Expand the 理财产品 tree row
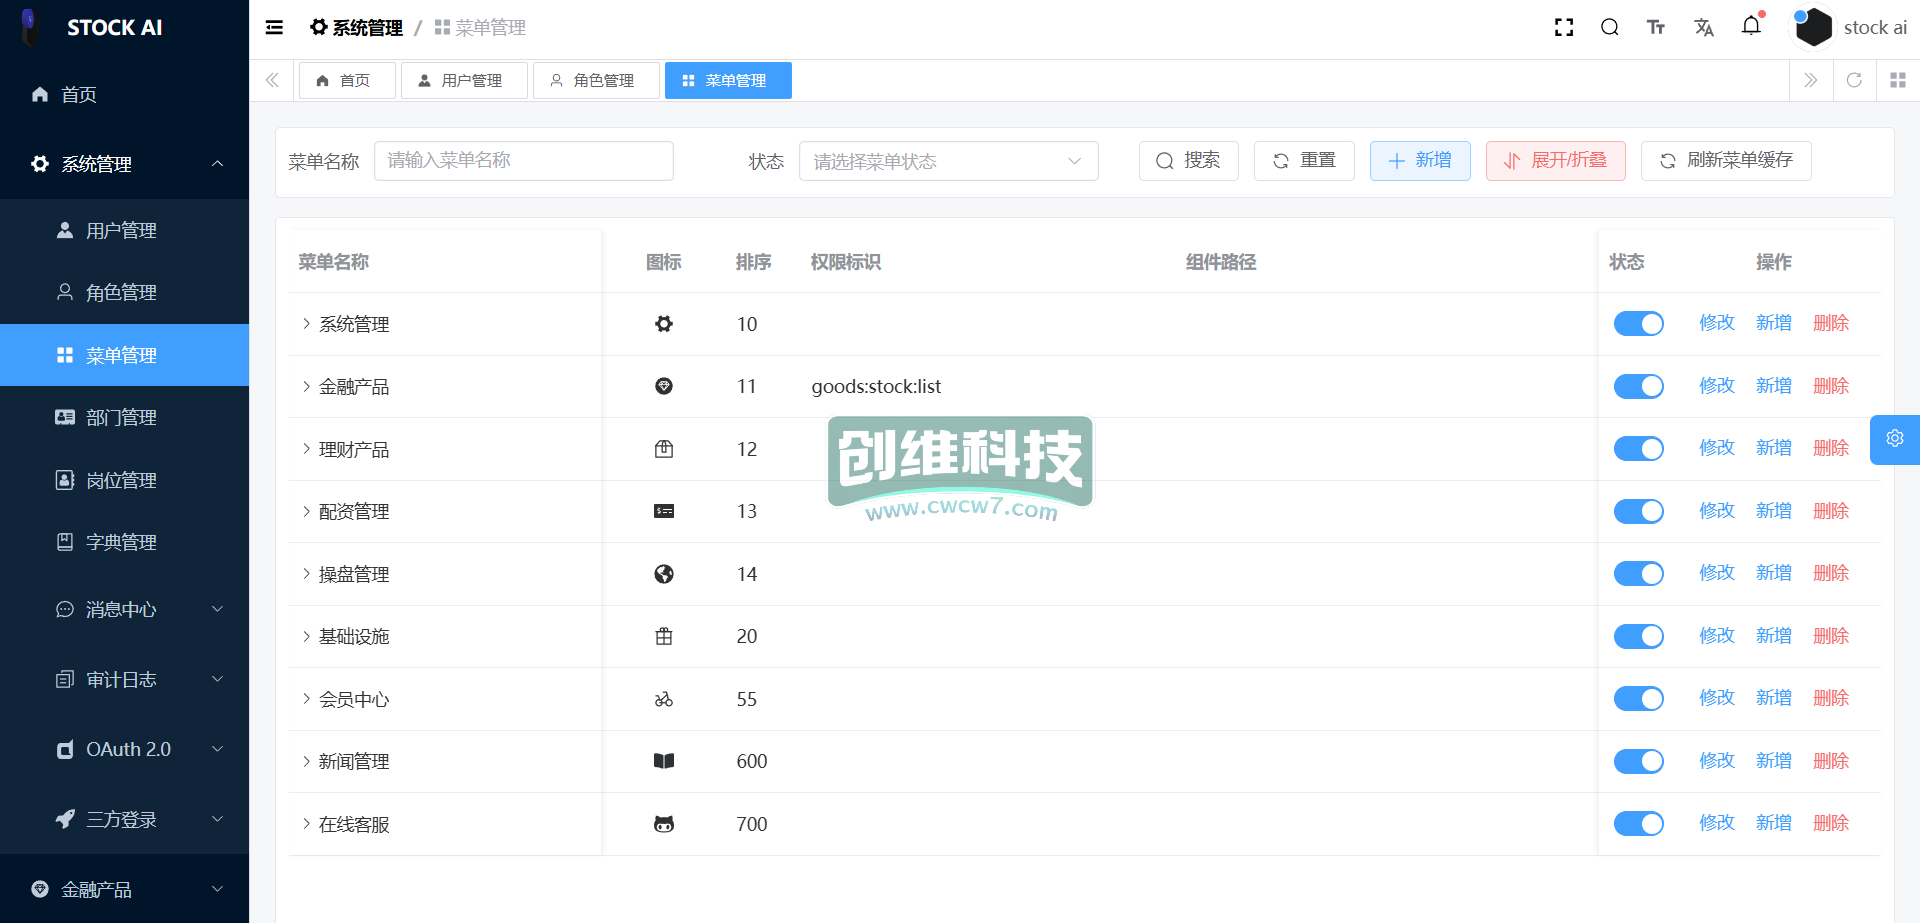Screen dimensions: 1920x923 [306, 449]
